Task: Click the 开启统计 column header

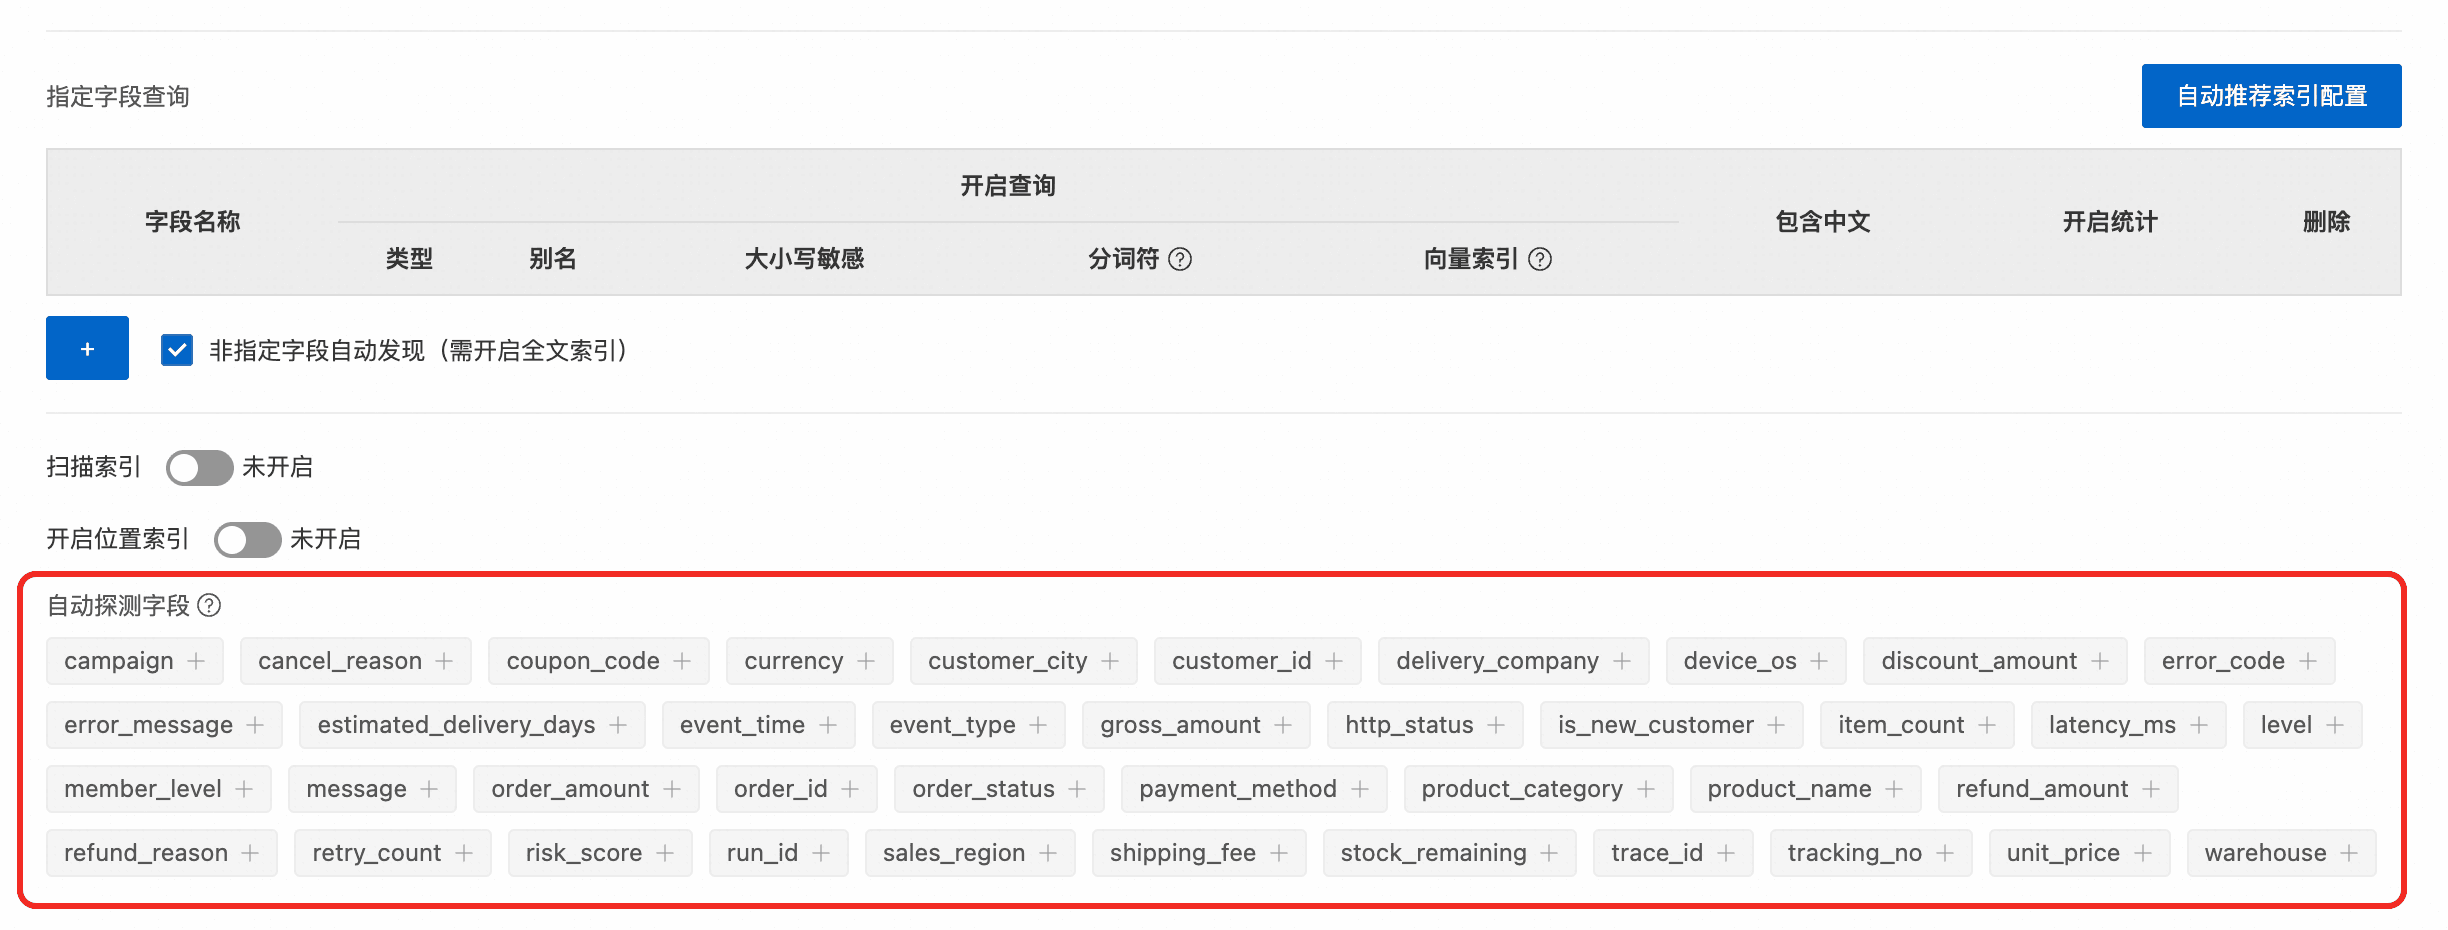Action: (x=2110, y=222)
